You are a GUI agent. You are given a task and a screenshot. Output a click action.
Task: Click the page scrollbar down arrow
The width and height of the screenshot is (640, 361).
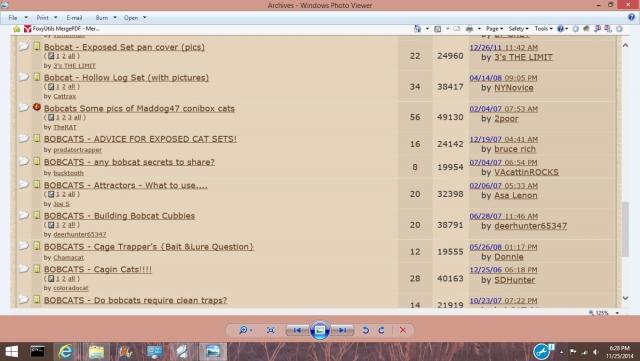(x=625, y=299)
